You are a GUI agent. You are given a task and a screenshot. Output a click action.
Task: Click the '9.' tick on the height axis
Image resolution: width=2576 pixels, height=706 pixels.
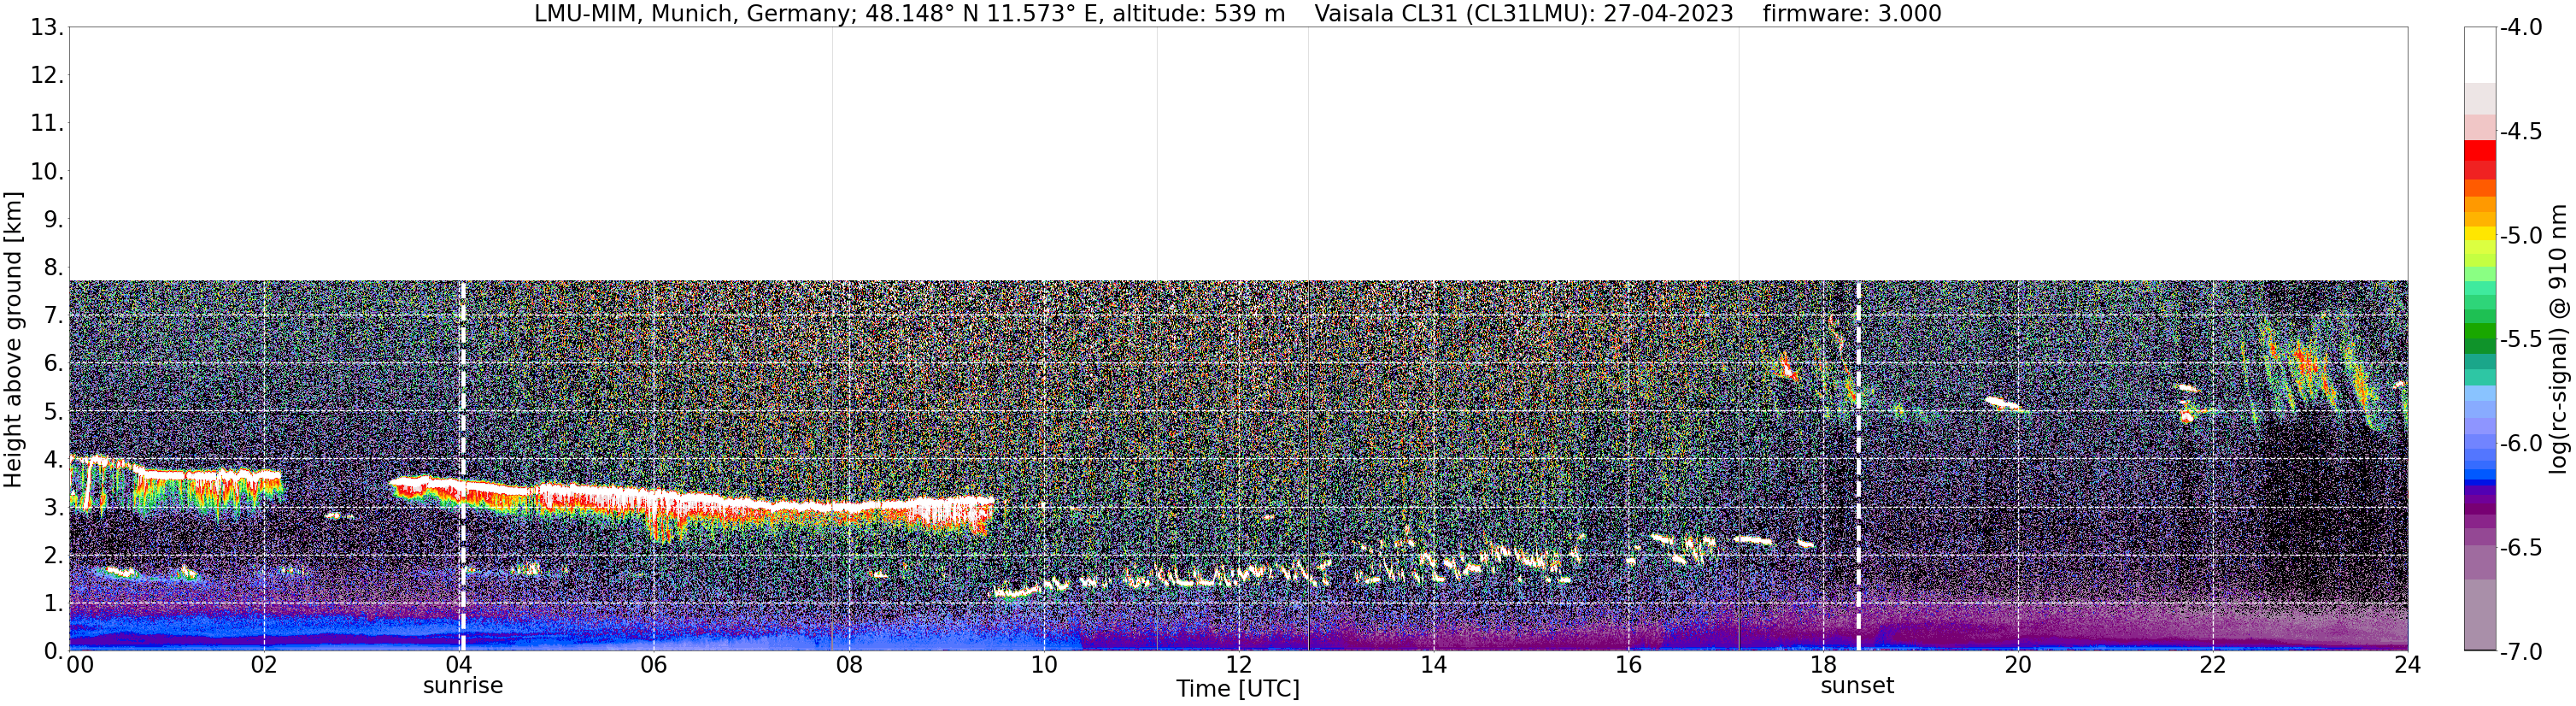[x=53, y=219]
